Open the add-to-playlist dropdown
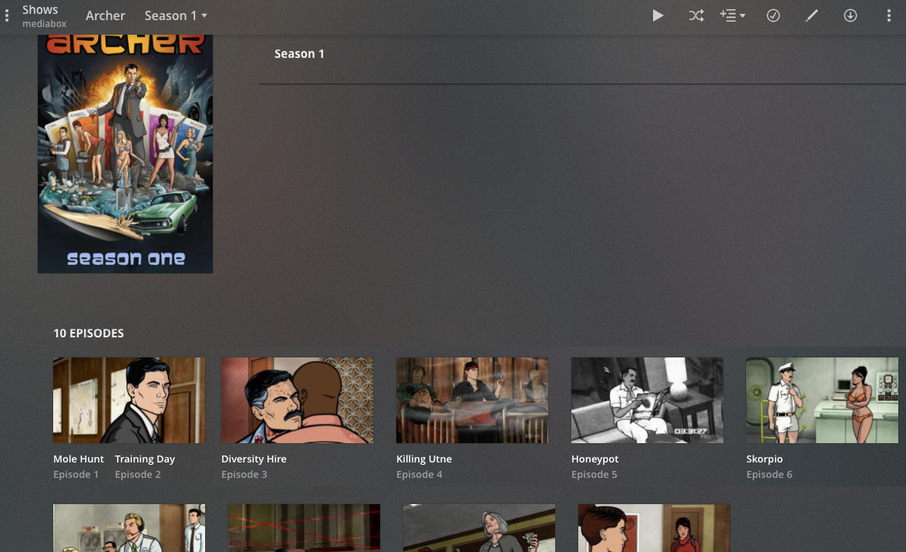The width and height of the screenshot is (906, 552). coord(732,16)
